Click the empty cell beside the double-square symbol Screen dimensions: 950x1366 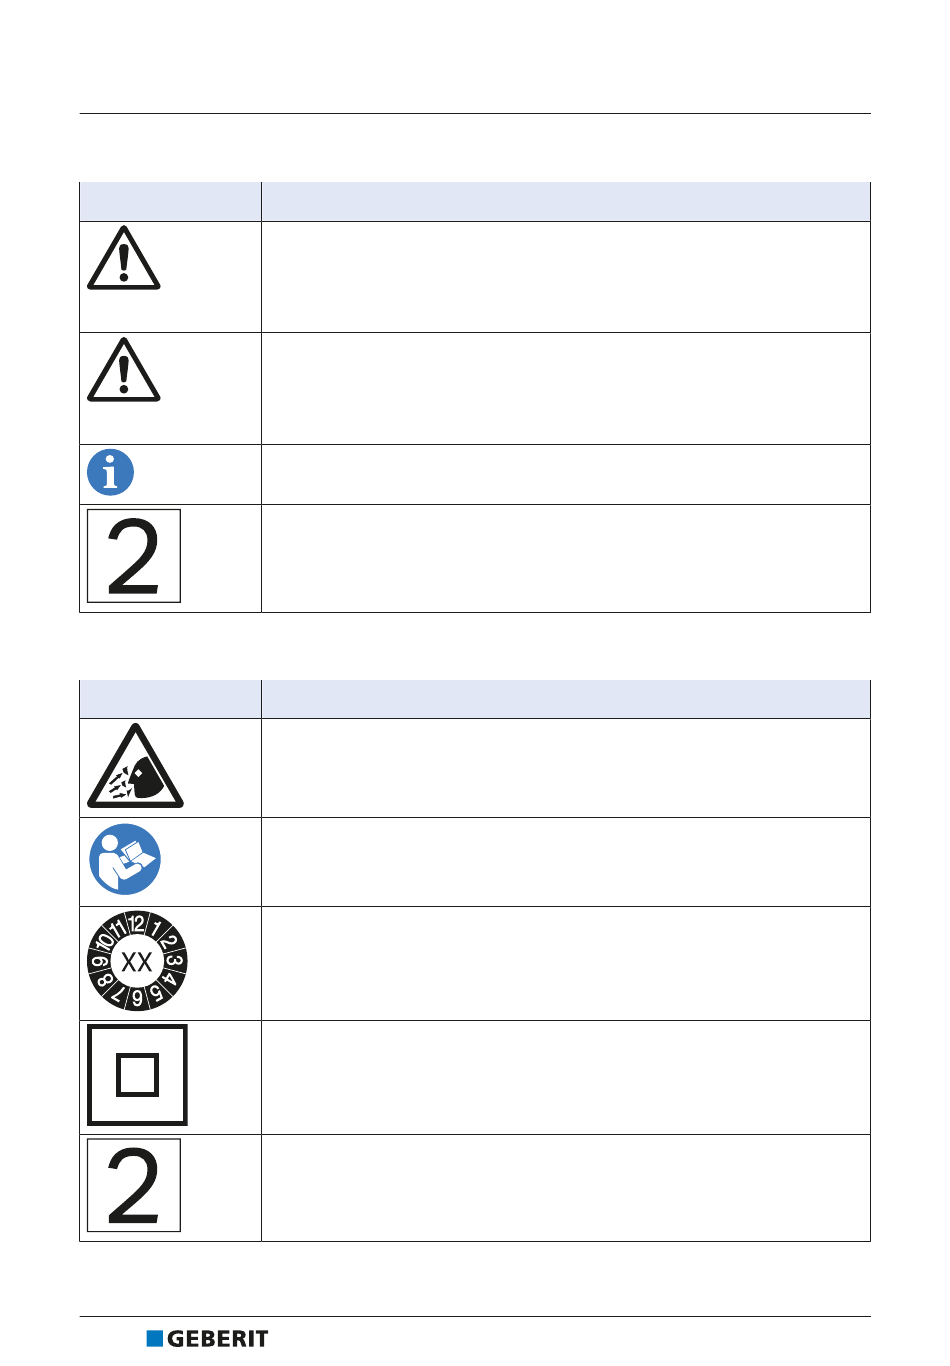(566, 1077)
